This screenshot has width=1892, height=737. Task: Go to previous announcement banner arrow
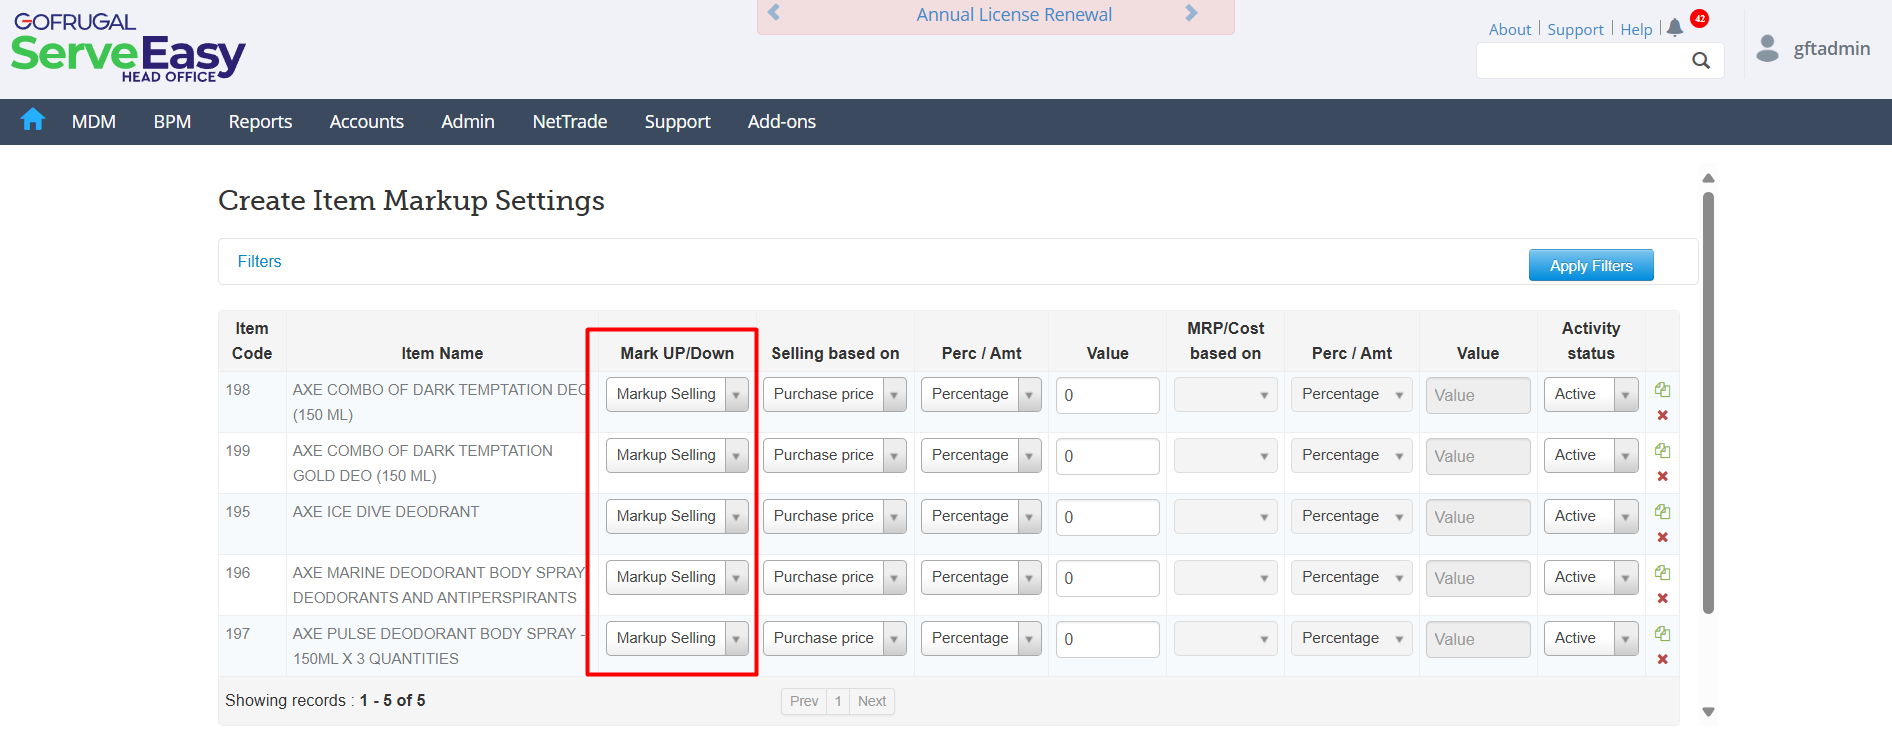pos(773,13)
